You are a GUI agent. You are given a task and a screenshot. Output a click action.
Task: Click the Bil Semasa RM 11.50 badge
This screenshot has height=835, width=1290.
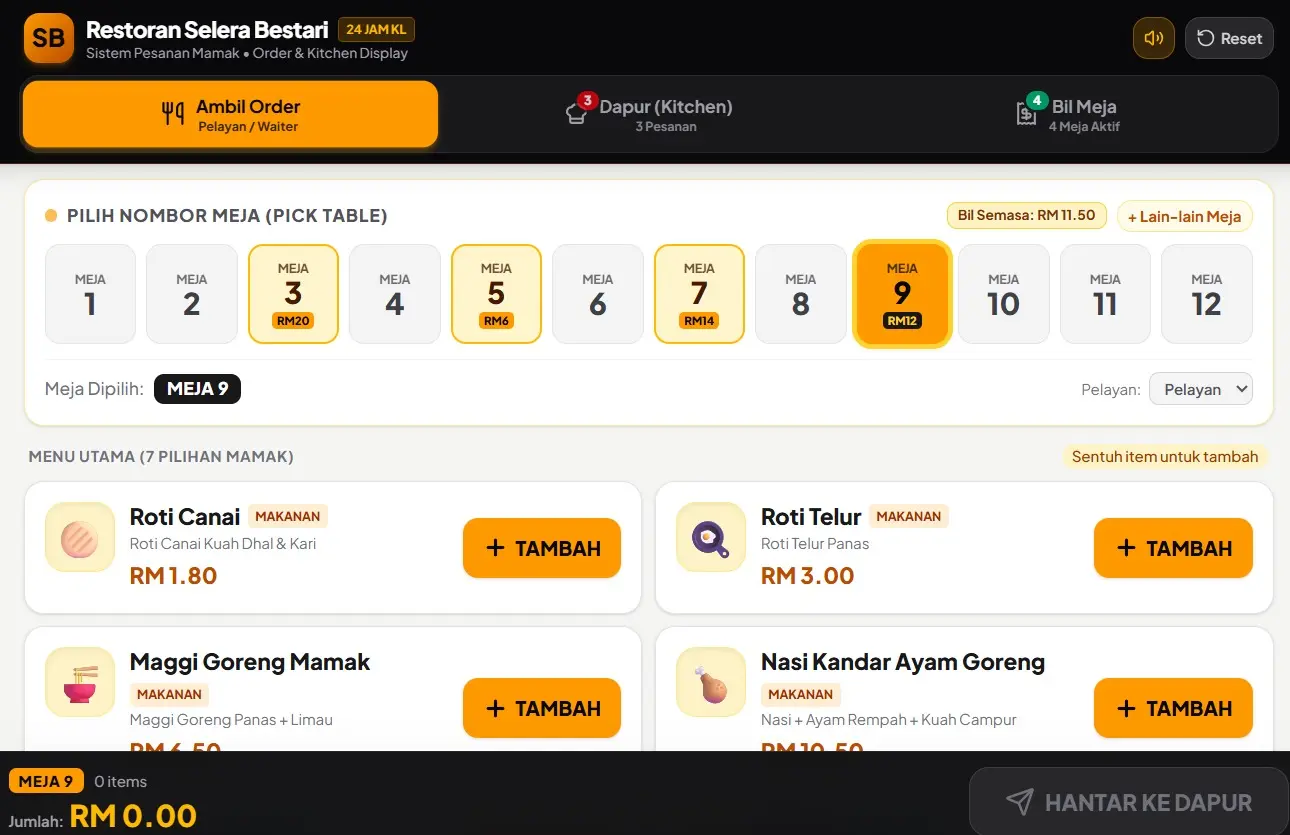[x=1026, y=215]
